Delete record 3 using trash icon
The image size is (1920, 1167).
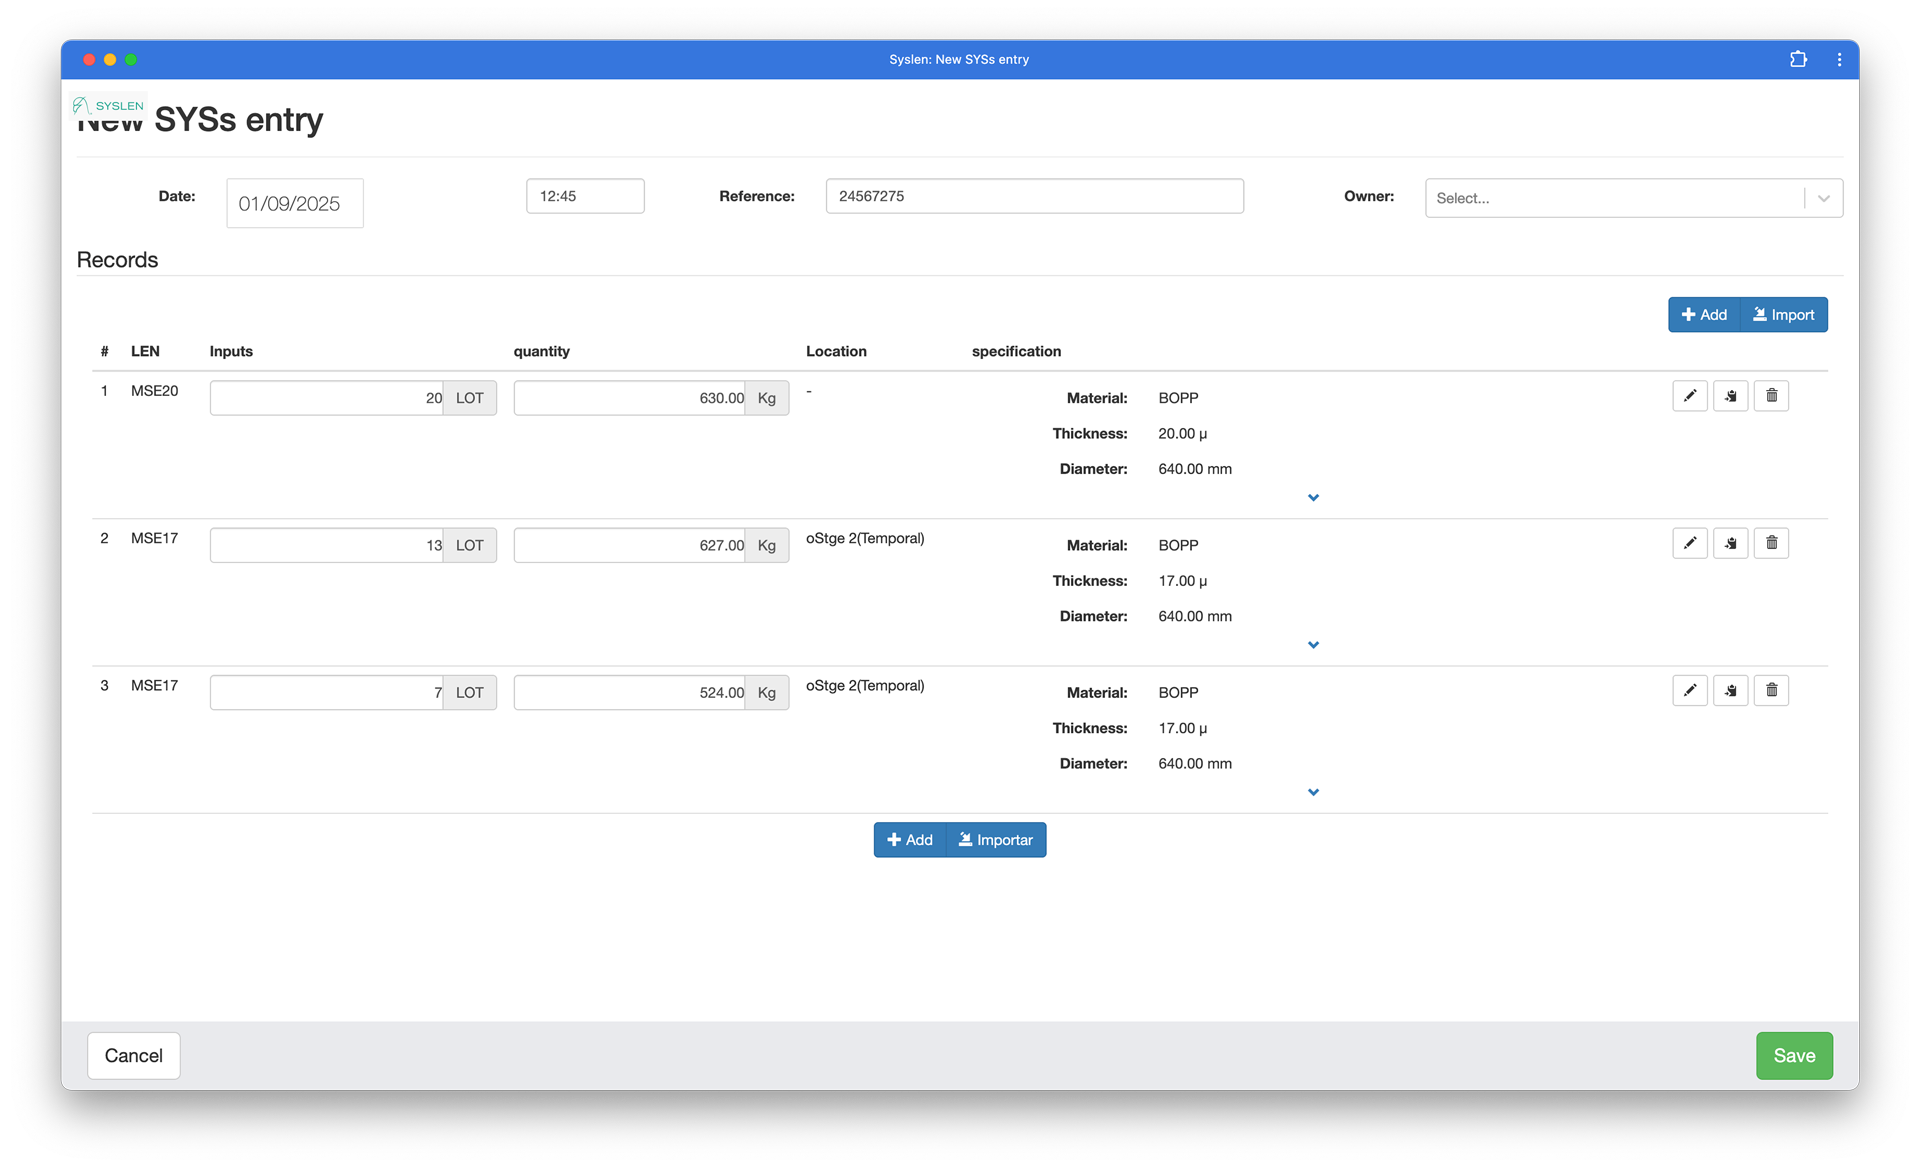1771,690
